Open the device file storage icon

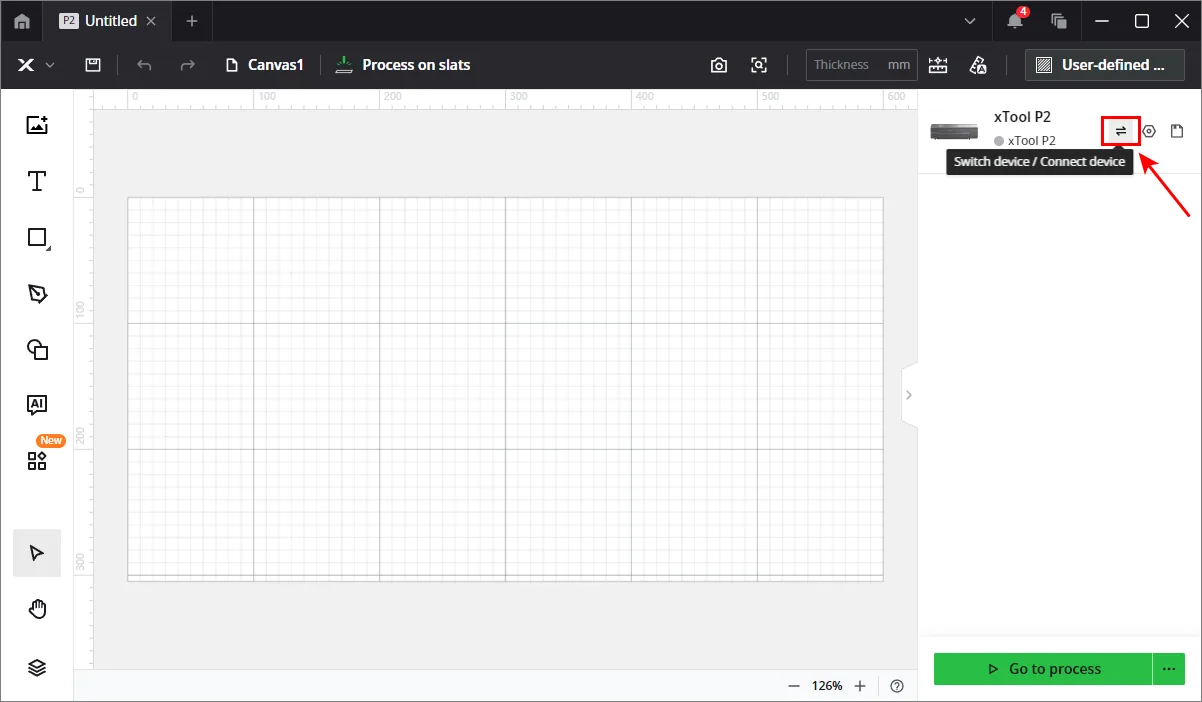(x=1177, y=131)
